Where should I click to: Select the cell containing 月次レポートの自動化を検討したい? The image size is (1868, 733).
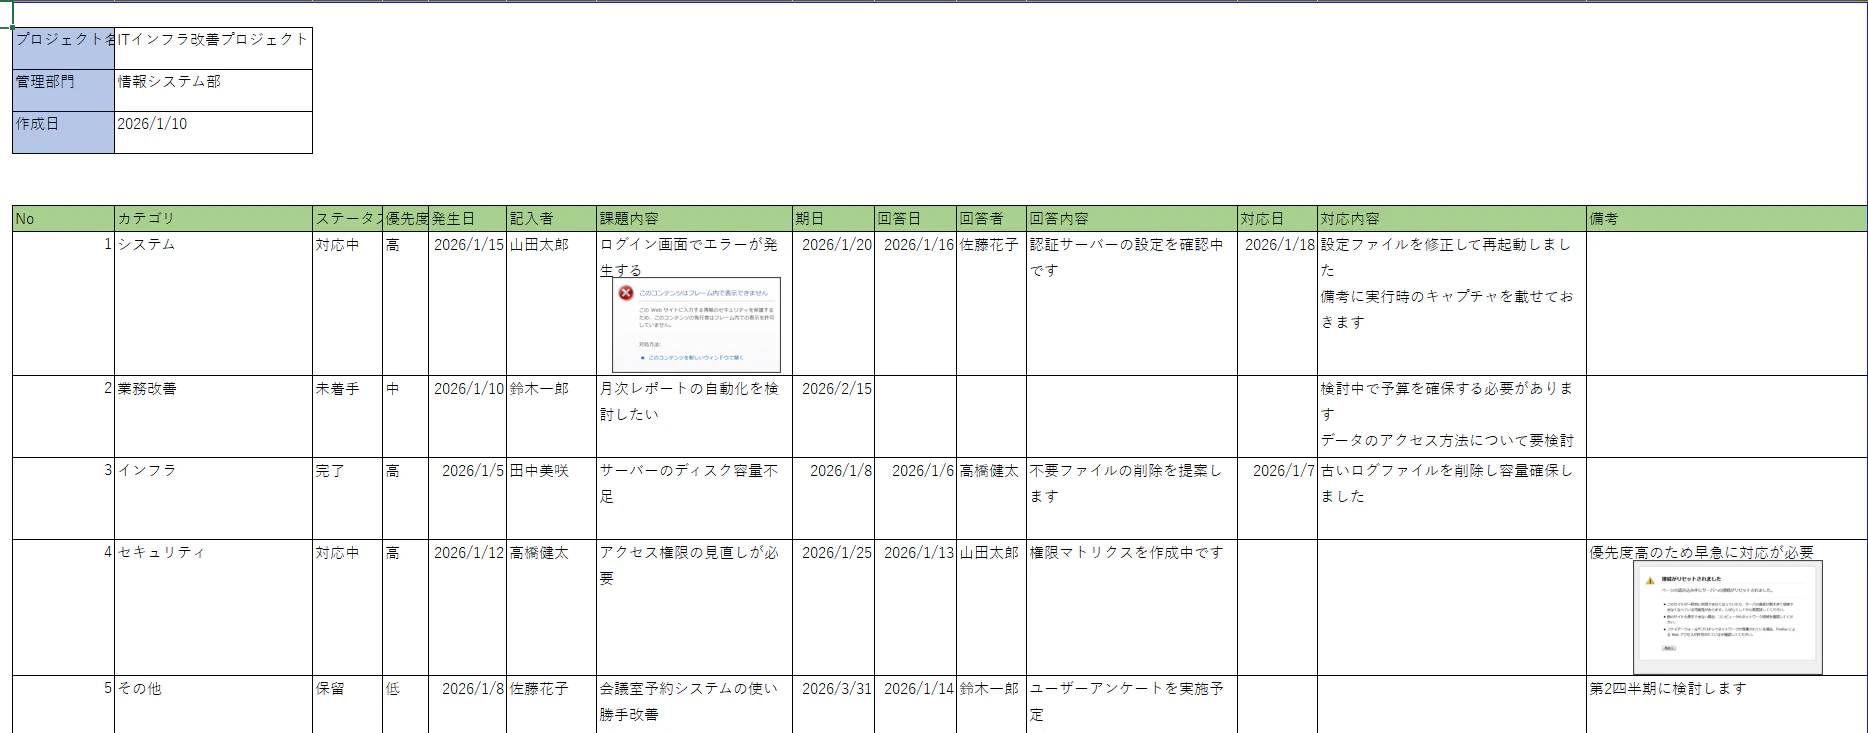[x=694, y=417]
